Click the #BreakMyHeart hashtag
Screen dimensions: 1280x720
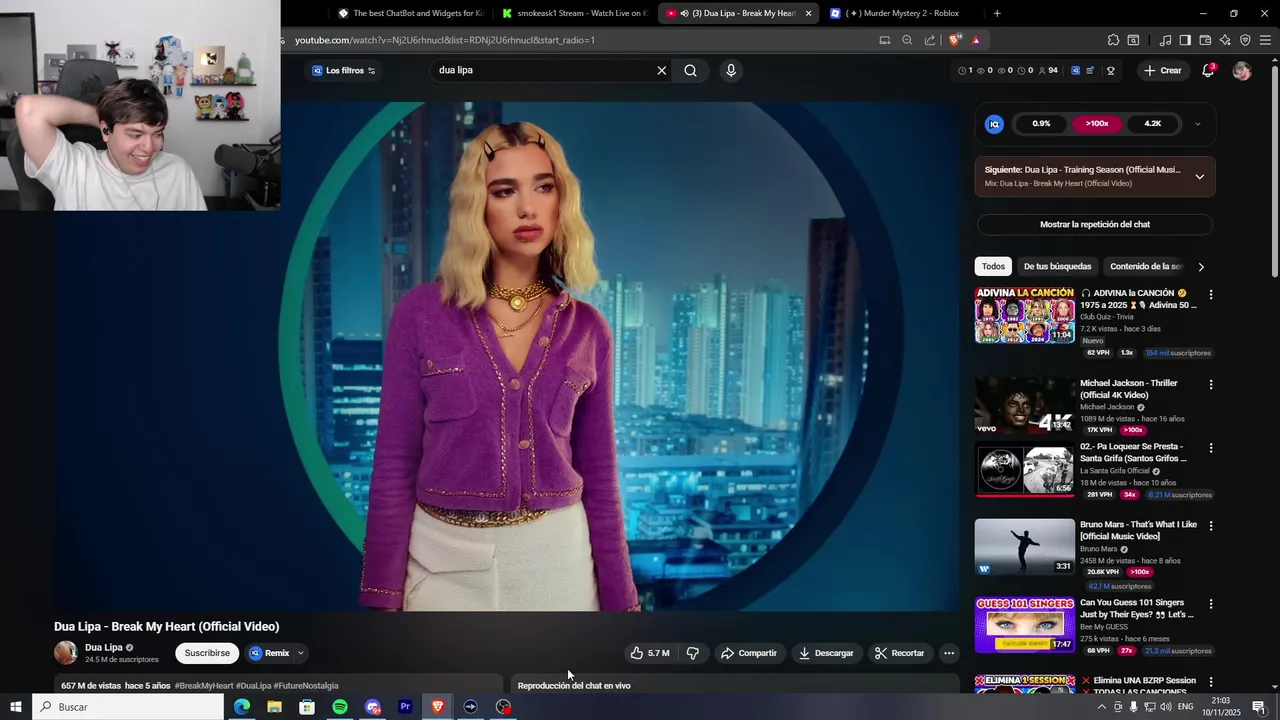[204, 686]
